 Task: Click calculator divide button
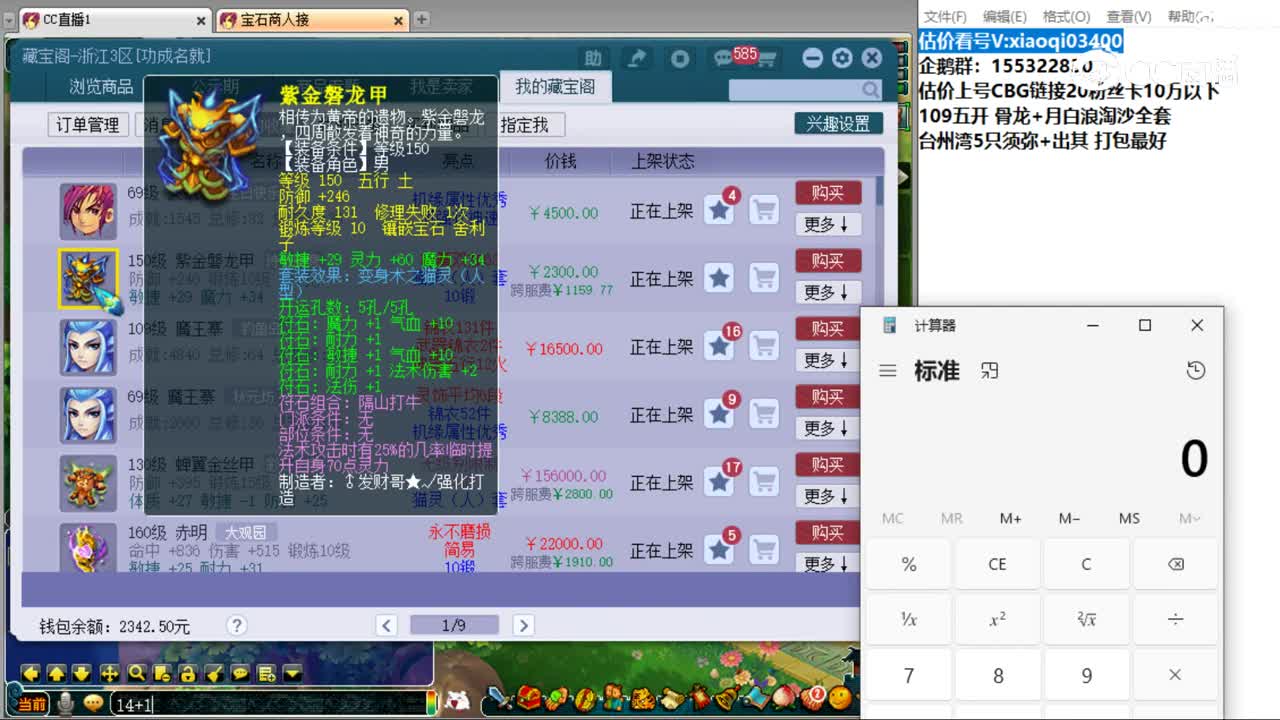pyautogui.click(x=1175, y=619)
